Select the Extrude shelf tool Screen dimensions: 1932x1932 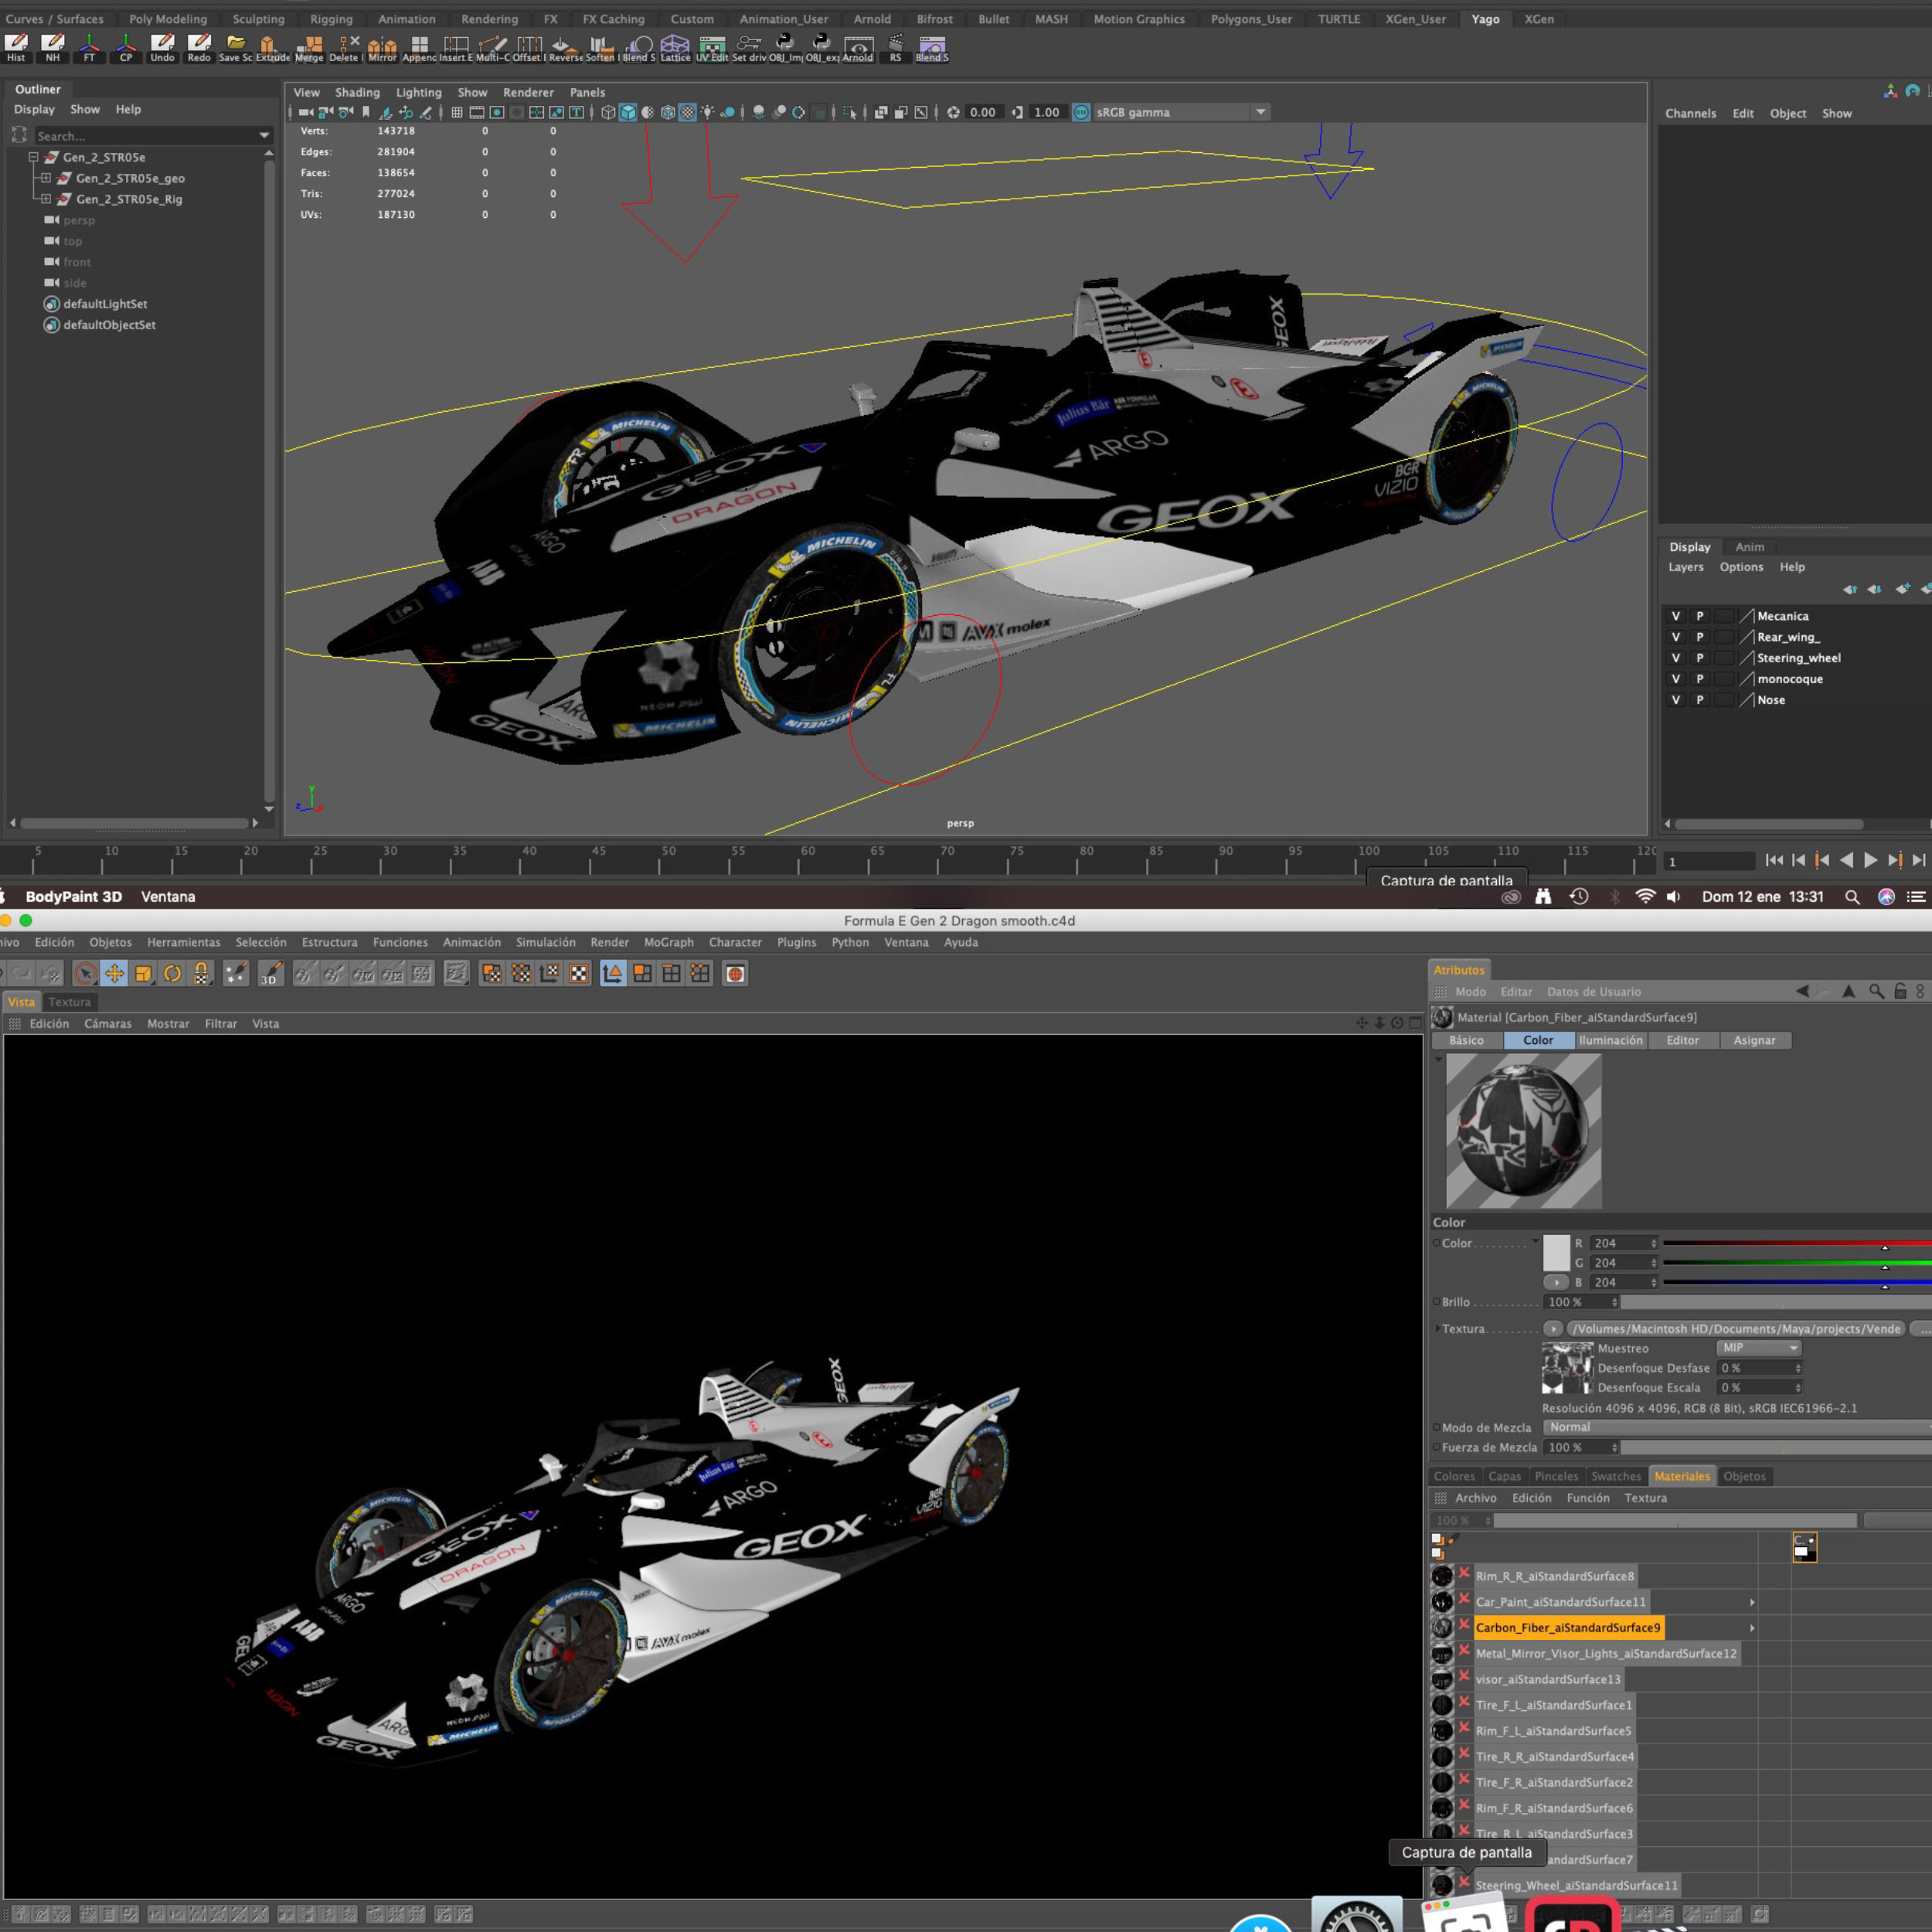point(270,47)
